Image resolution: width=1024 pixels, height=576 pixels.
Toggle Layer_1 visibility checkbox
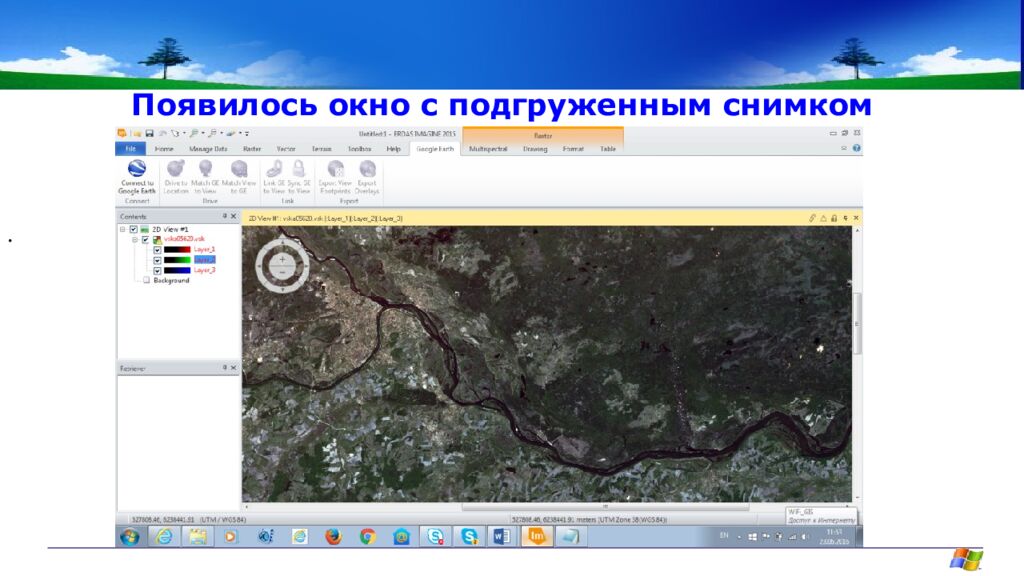point(157,249)
